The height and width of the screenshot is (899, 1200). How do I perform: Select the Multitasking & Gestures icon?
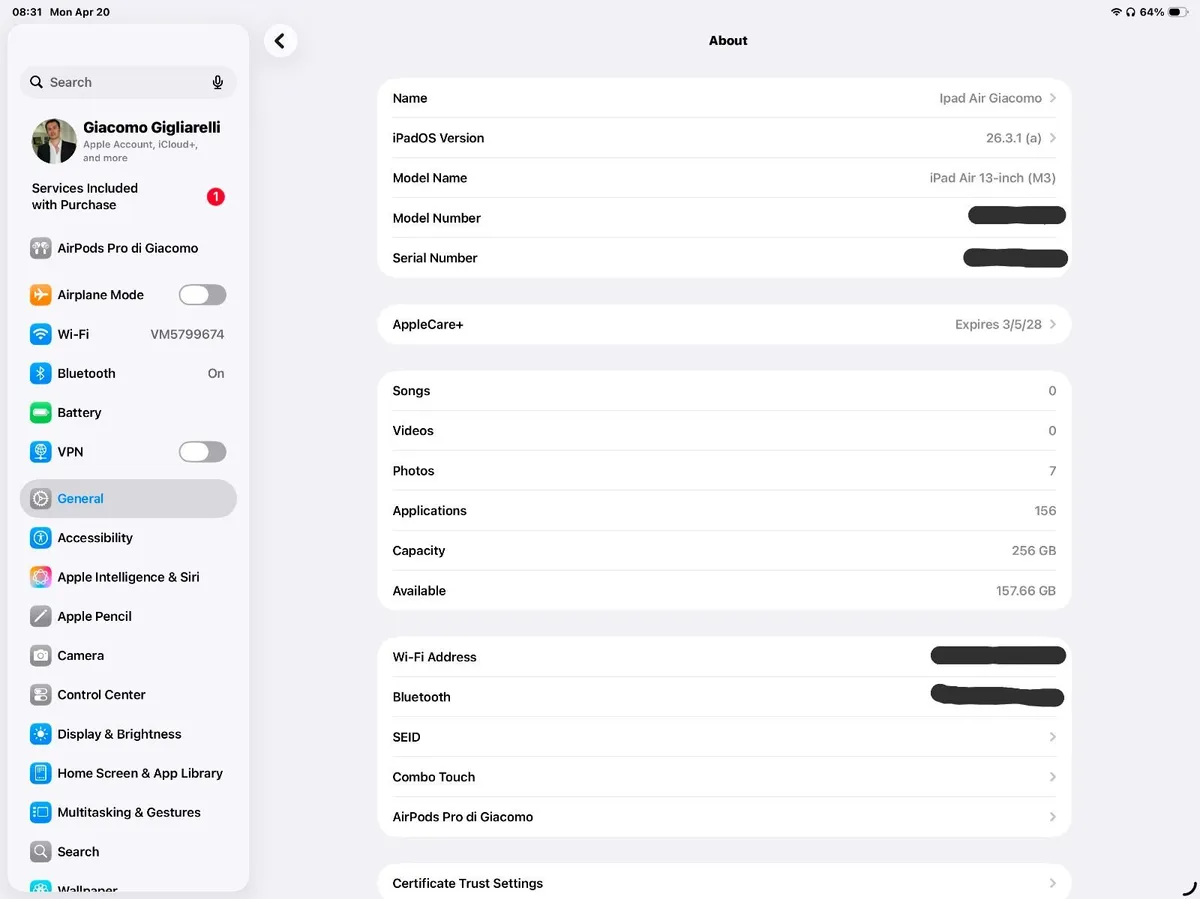tap(40, 812)
